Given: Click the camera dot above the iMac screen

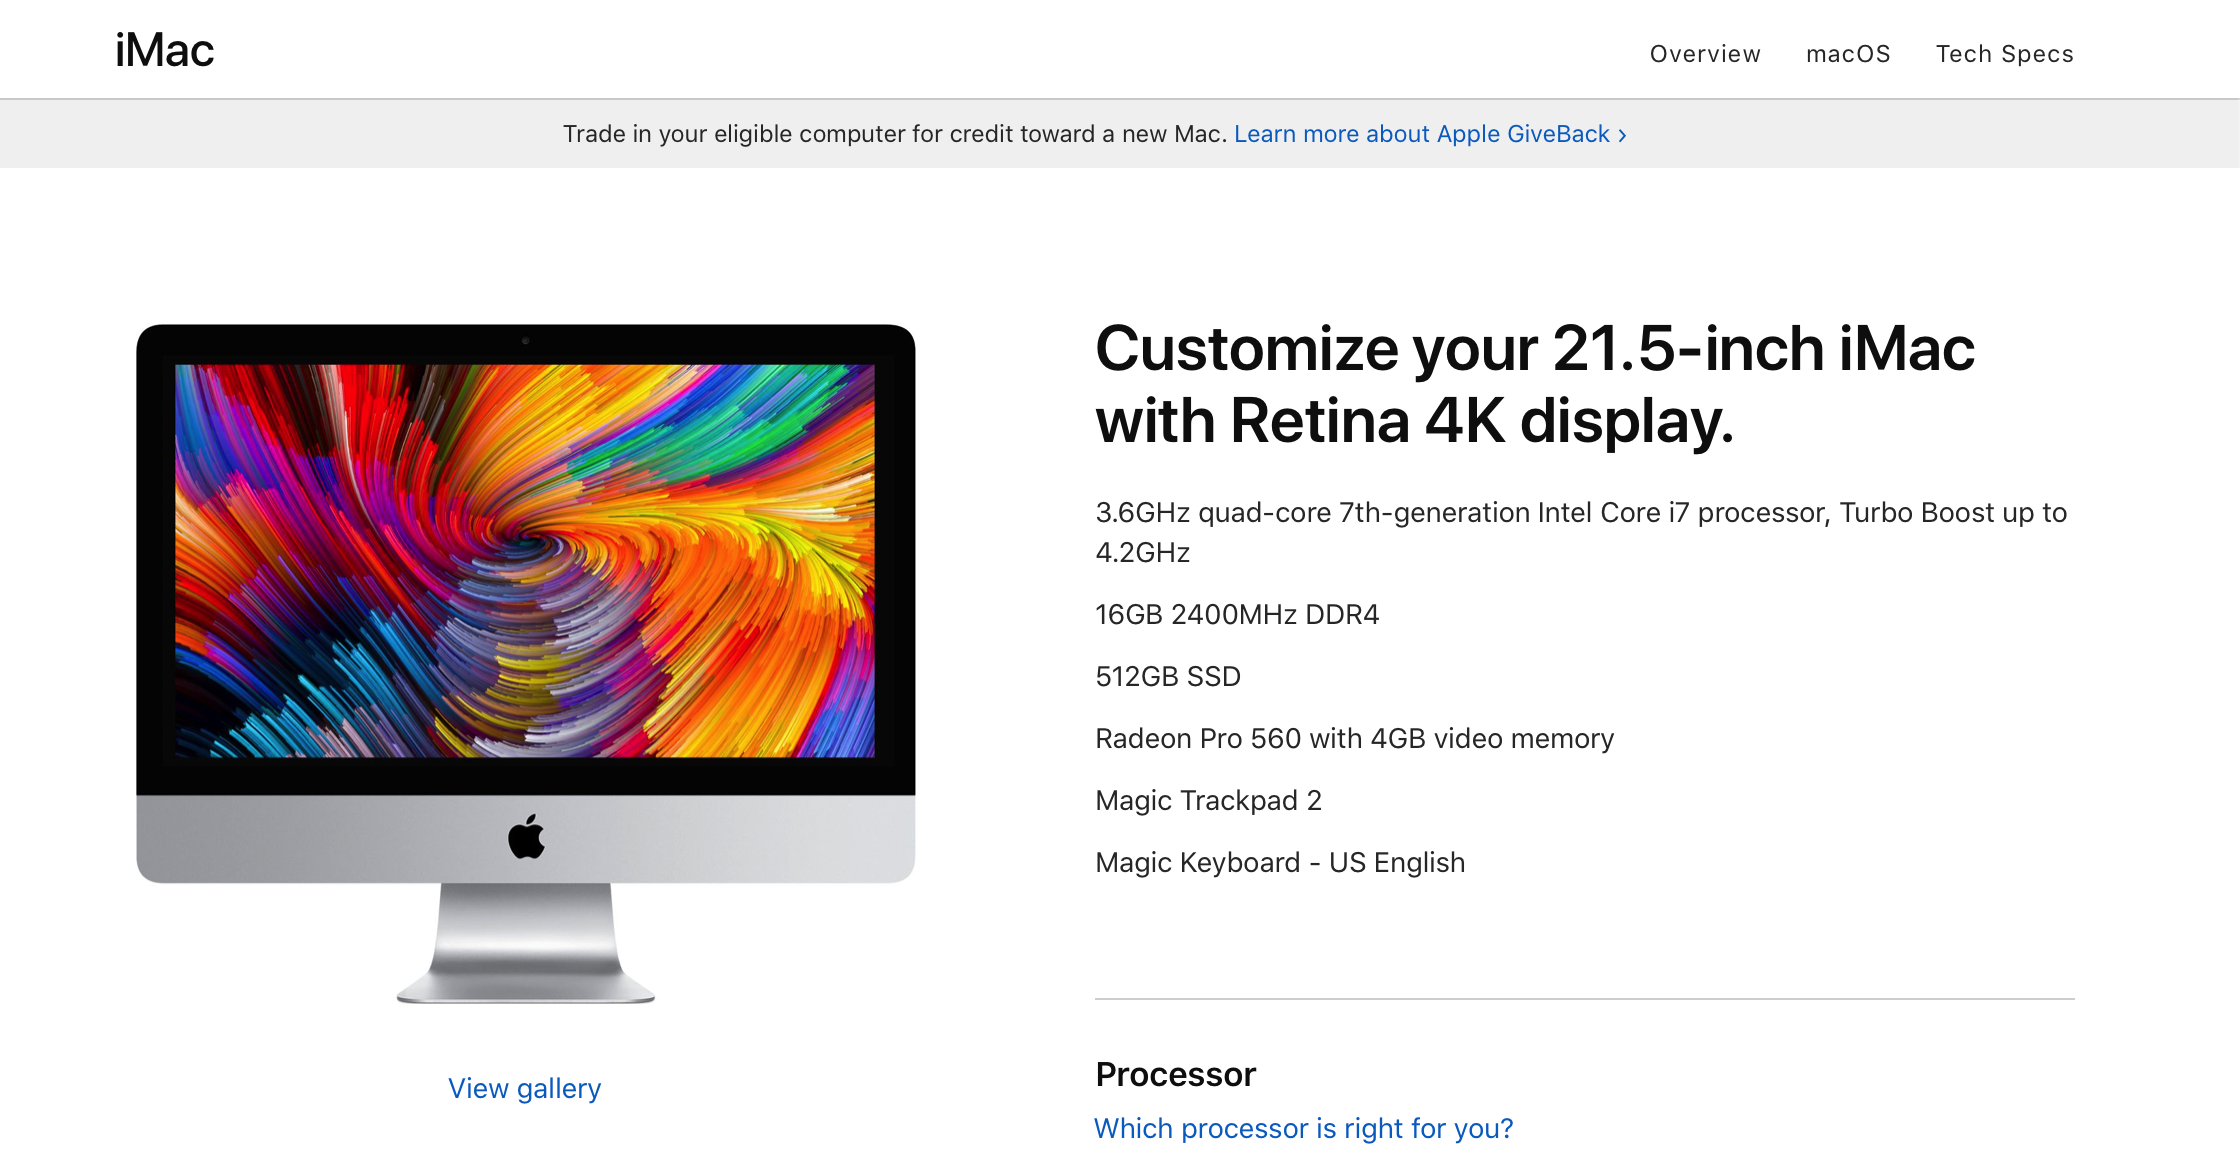Looking at the screenshot, I should point(525,341).
